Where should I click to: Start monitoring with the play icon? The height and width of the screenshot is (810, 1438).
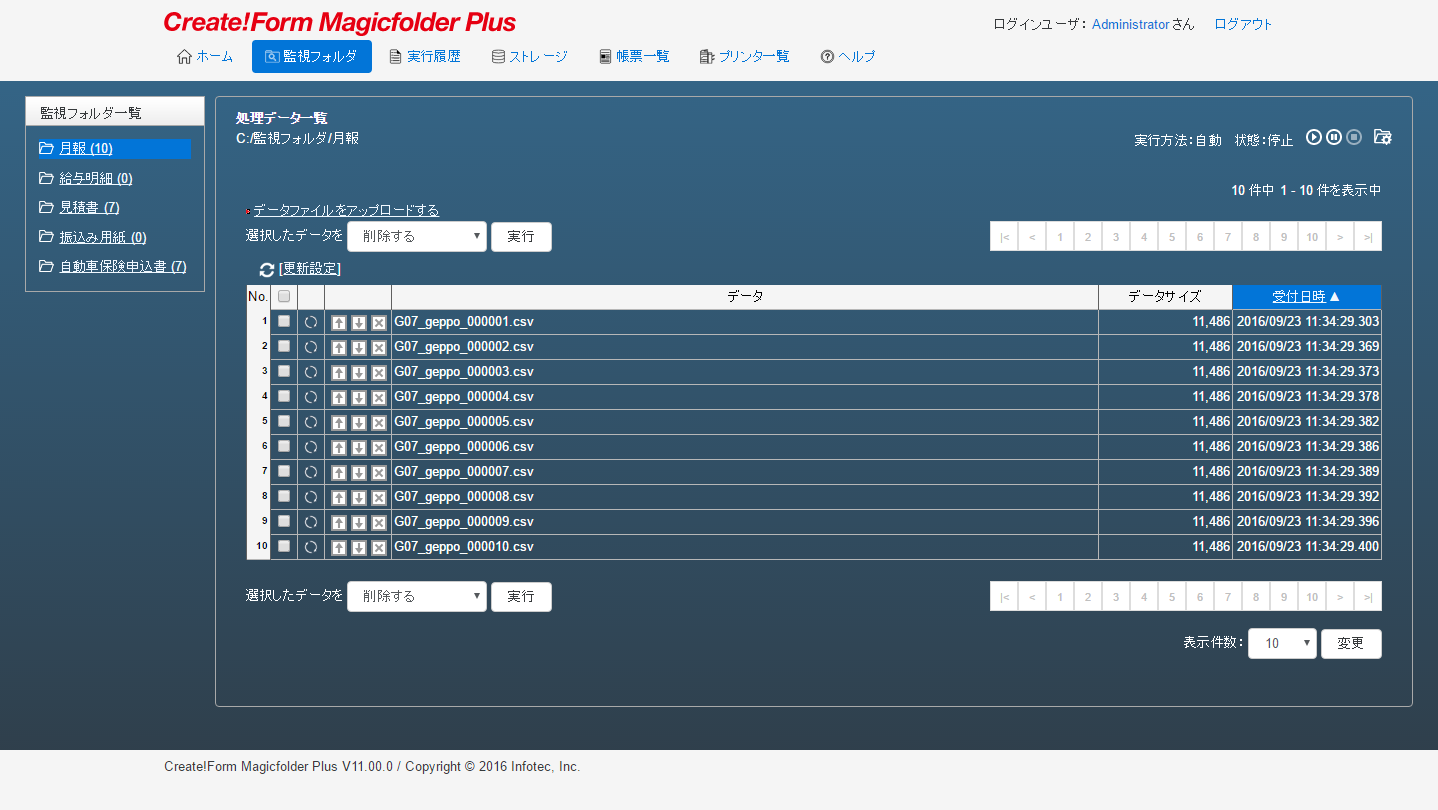point(1314,137)
